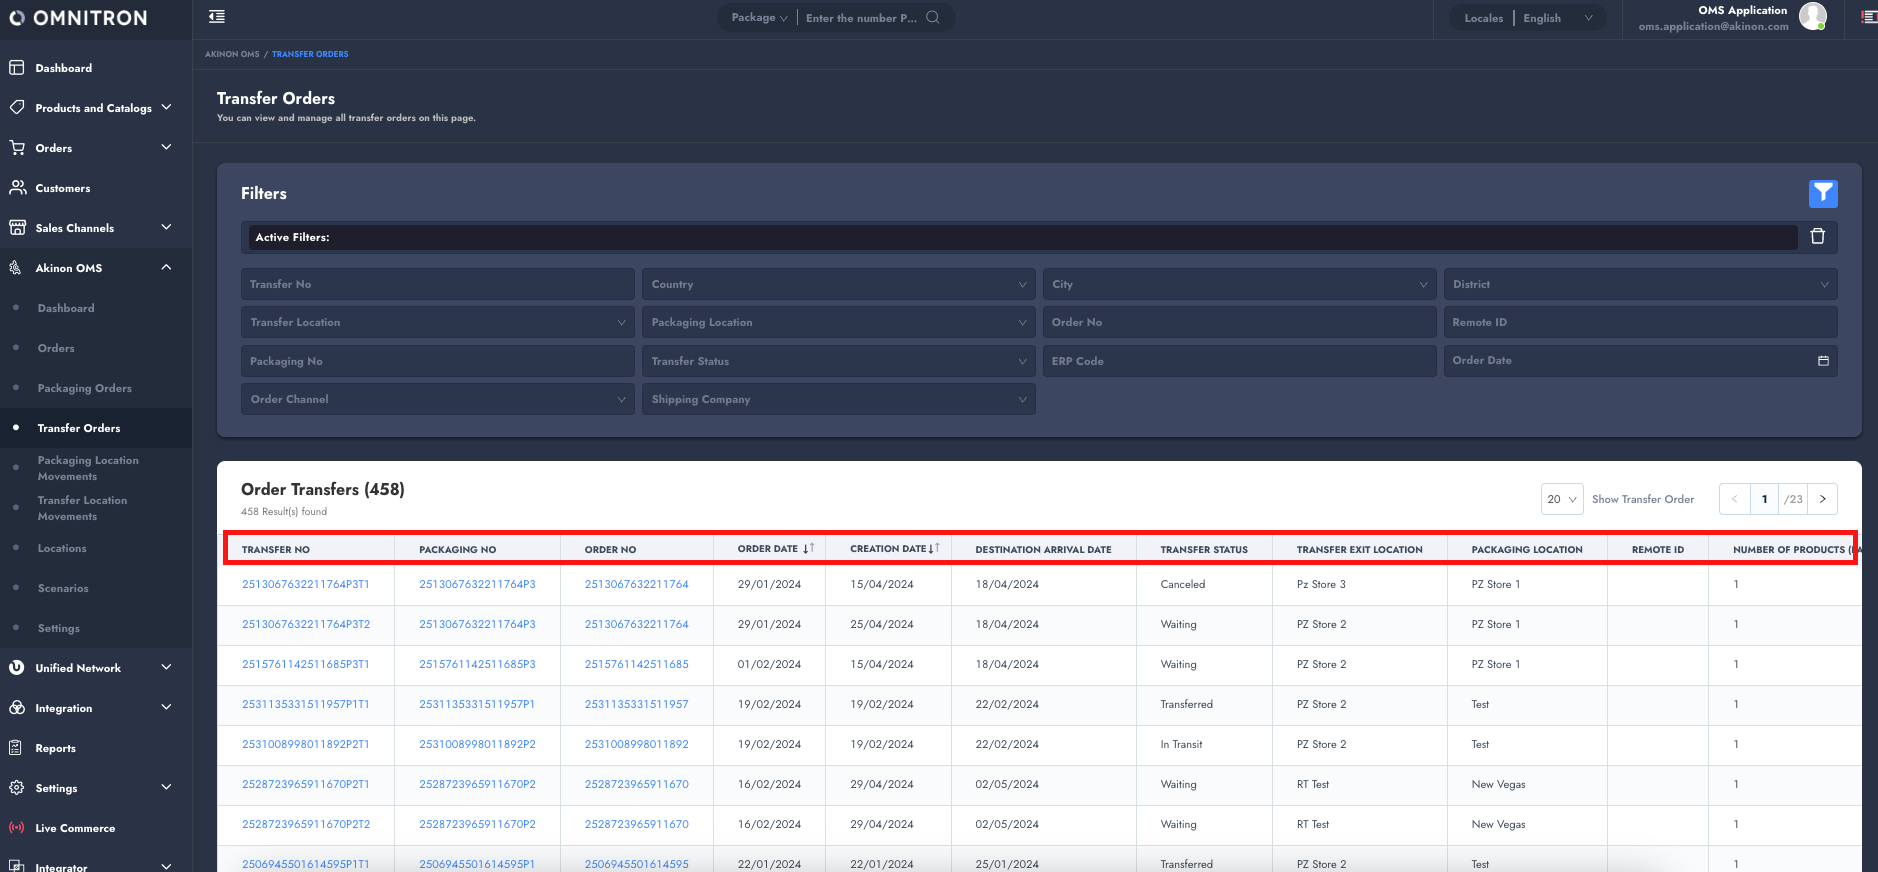
Task: Change page size from 20
Action: pos(1561,499)
